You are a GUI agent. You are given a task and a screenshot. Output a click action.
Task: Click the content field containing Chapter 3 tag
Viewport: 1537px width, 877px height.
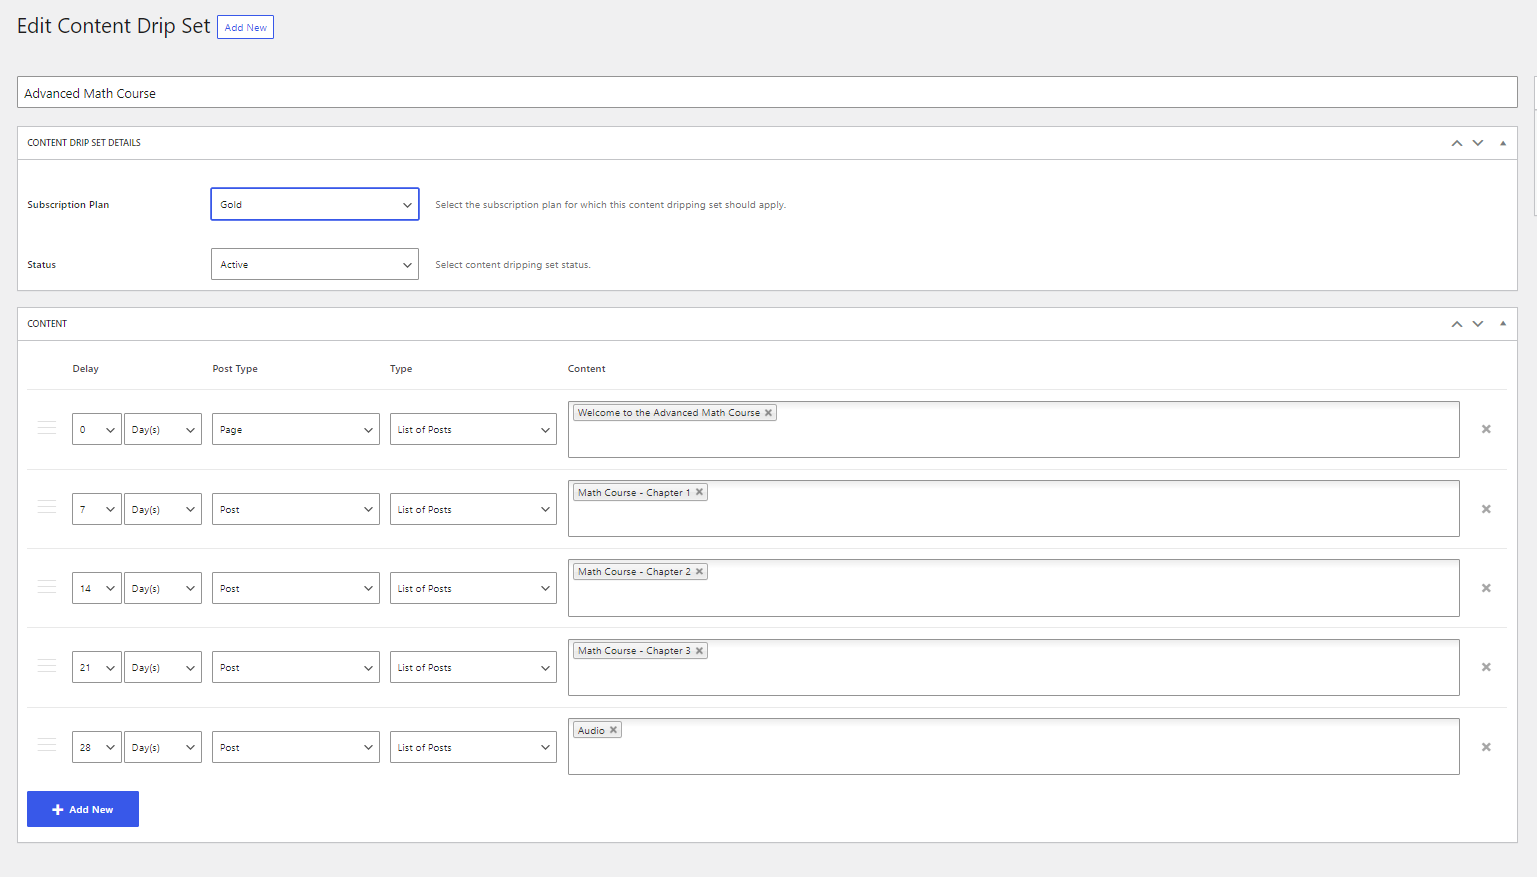point(1014,667)
